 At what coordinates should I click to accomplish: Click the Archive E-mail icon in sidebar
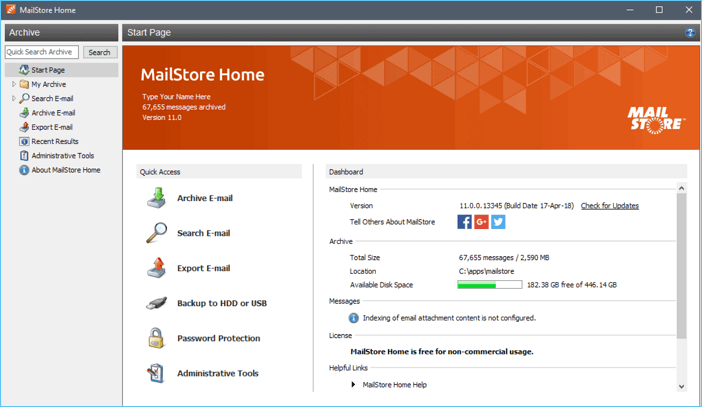pos(24,113)
